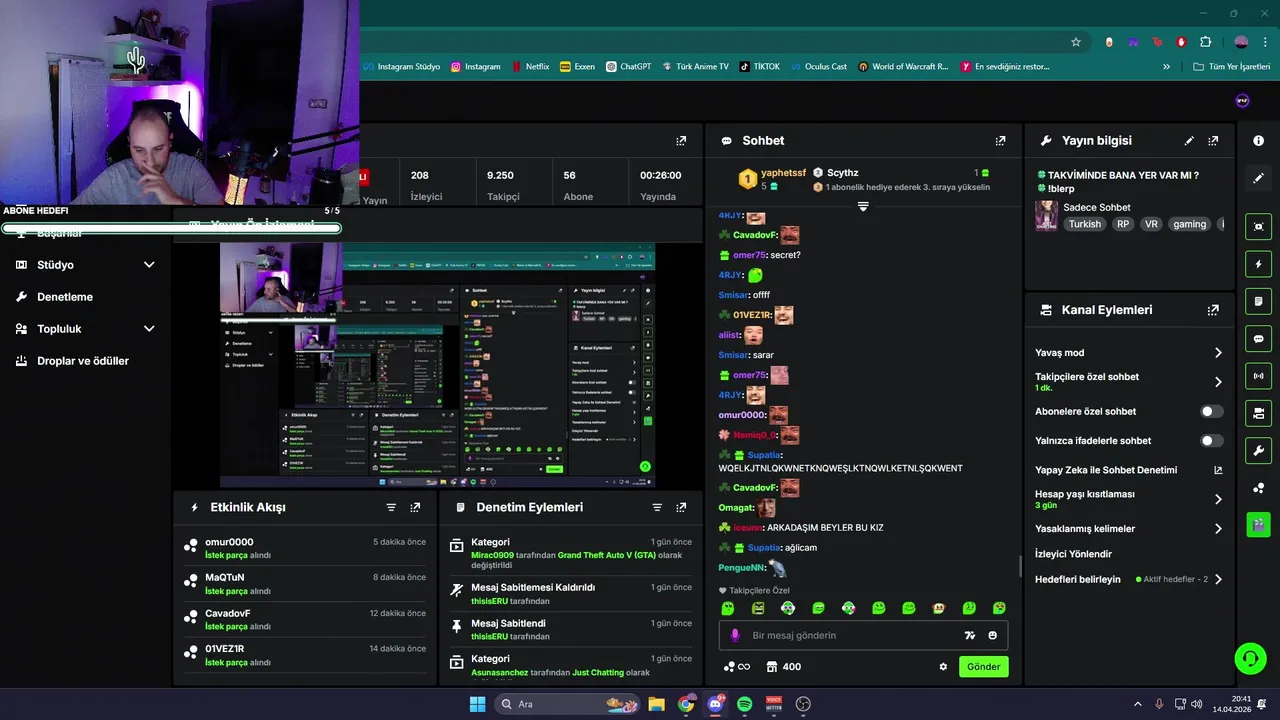Viewport: 1280px width, 720px height.
Task: Open the emoji picker in message box
Action: click(x=992, y=635)
